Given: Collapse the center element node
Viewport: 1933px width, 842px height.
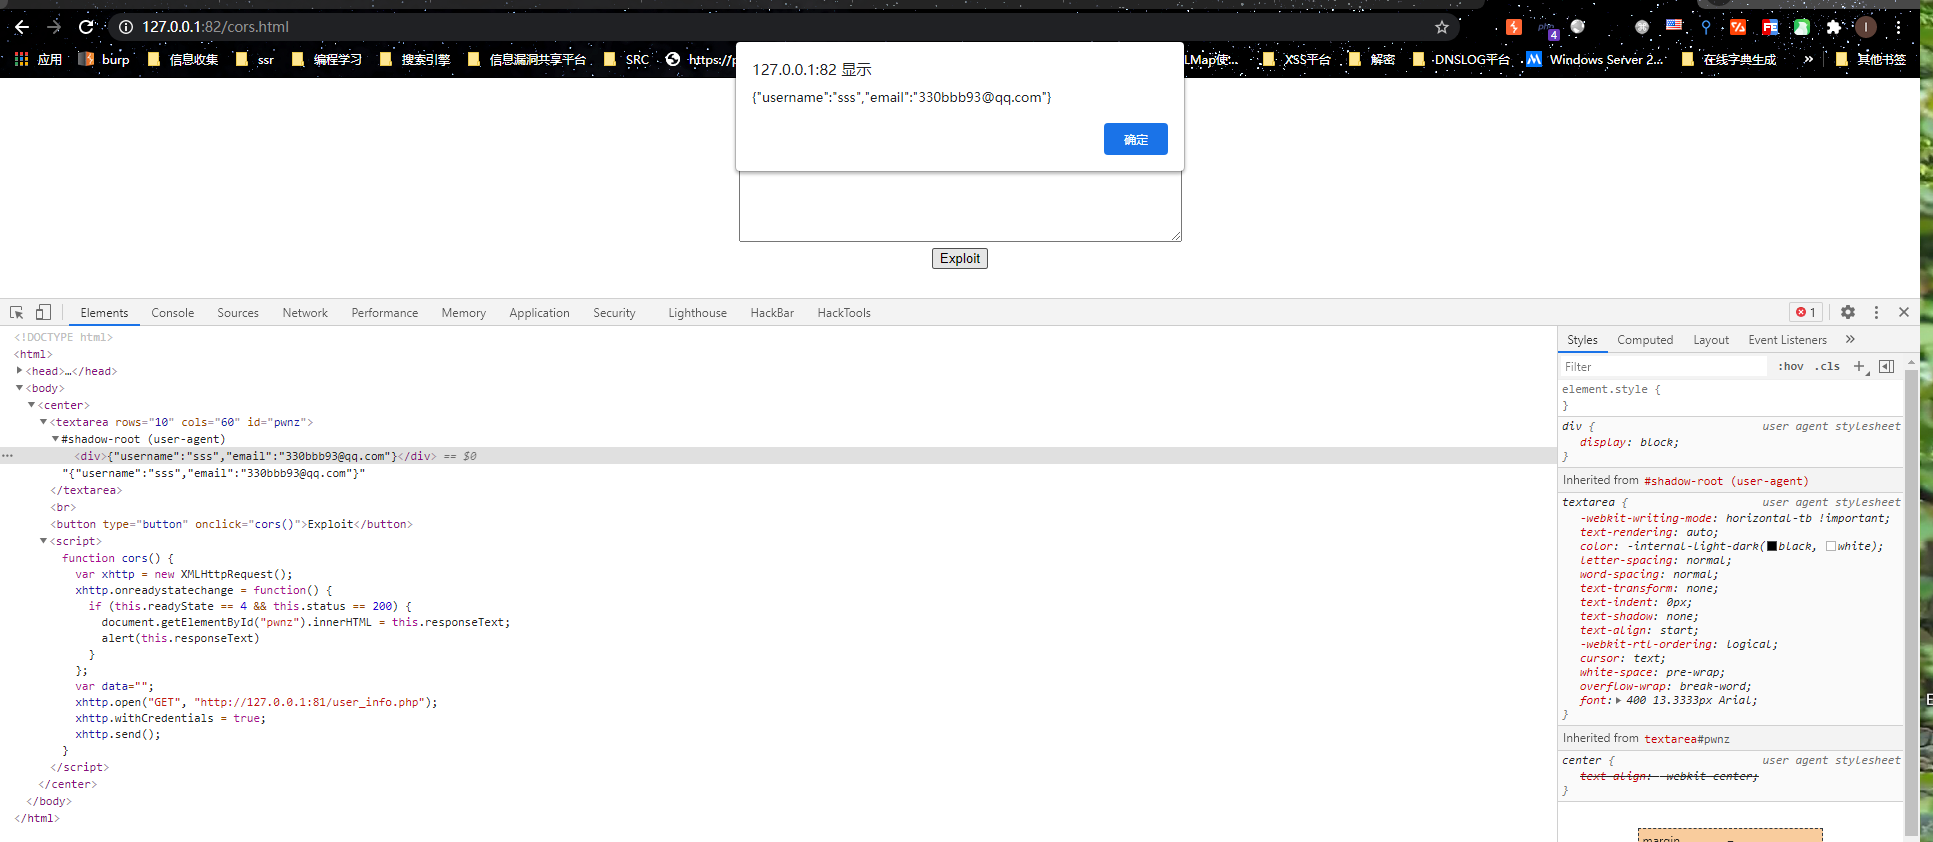Looking at the screenshot, I should click(x=31, y=405).
